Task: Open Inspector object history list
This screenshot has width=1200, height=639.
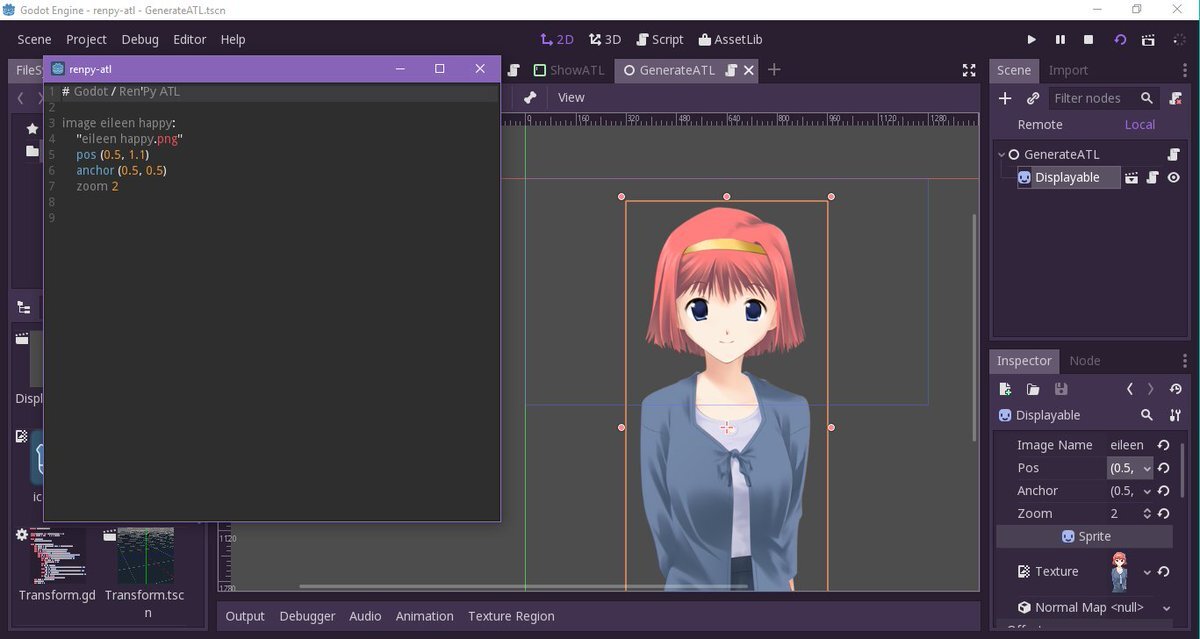Action: (x=1175, y=389)
